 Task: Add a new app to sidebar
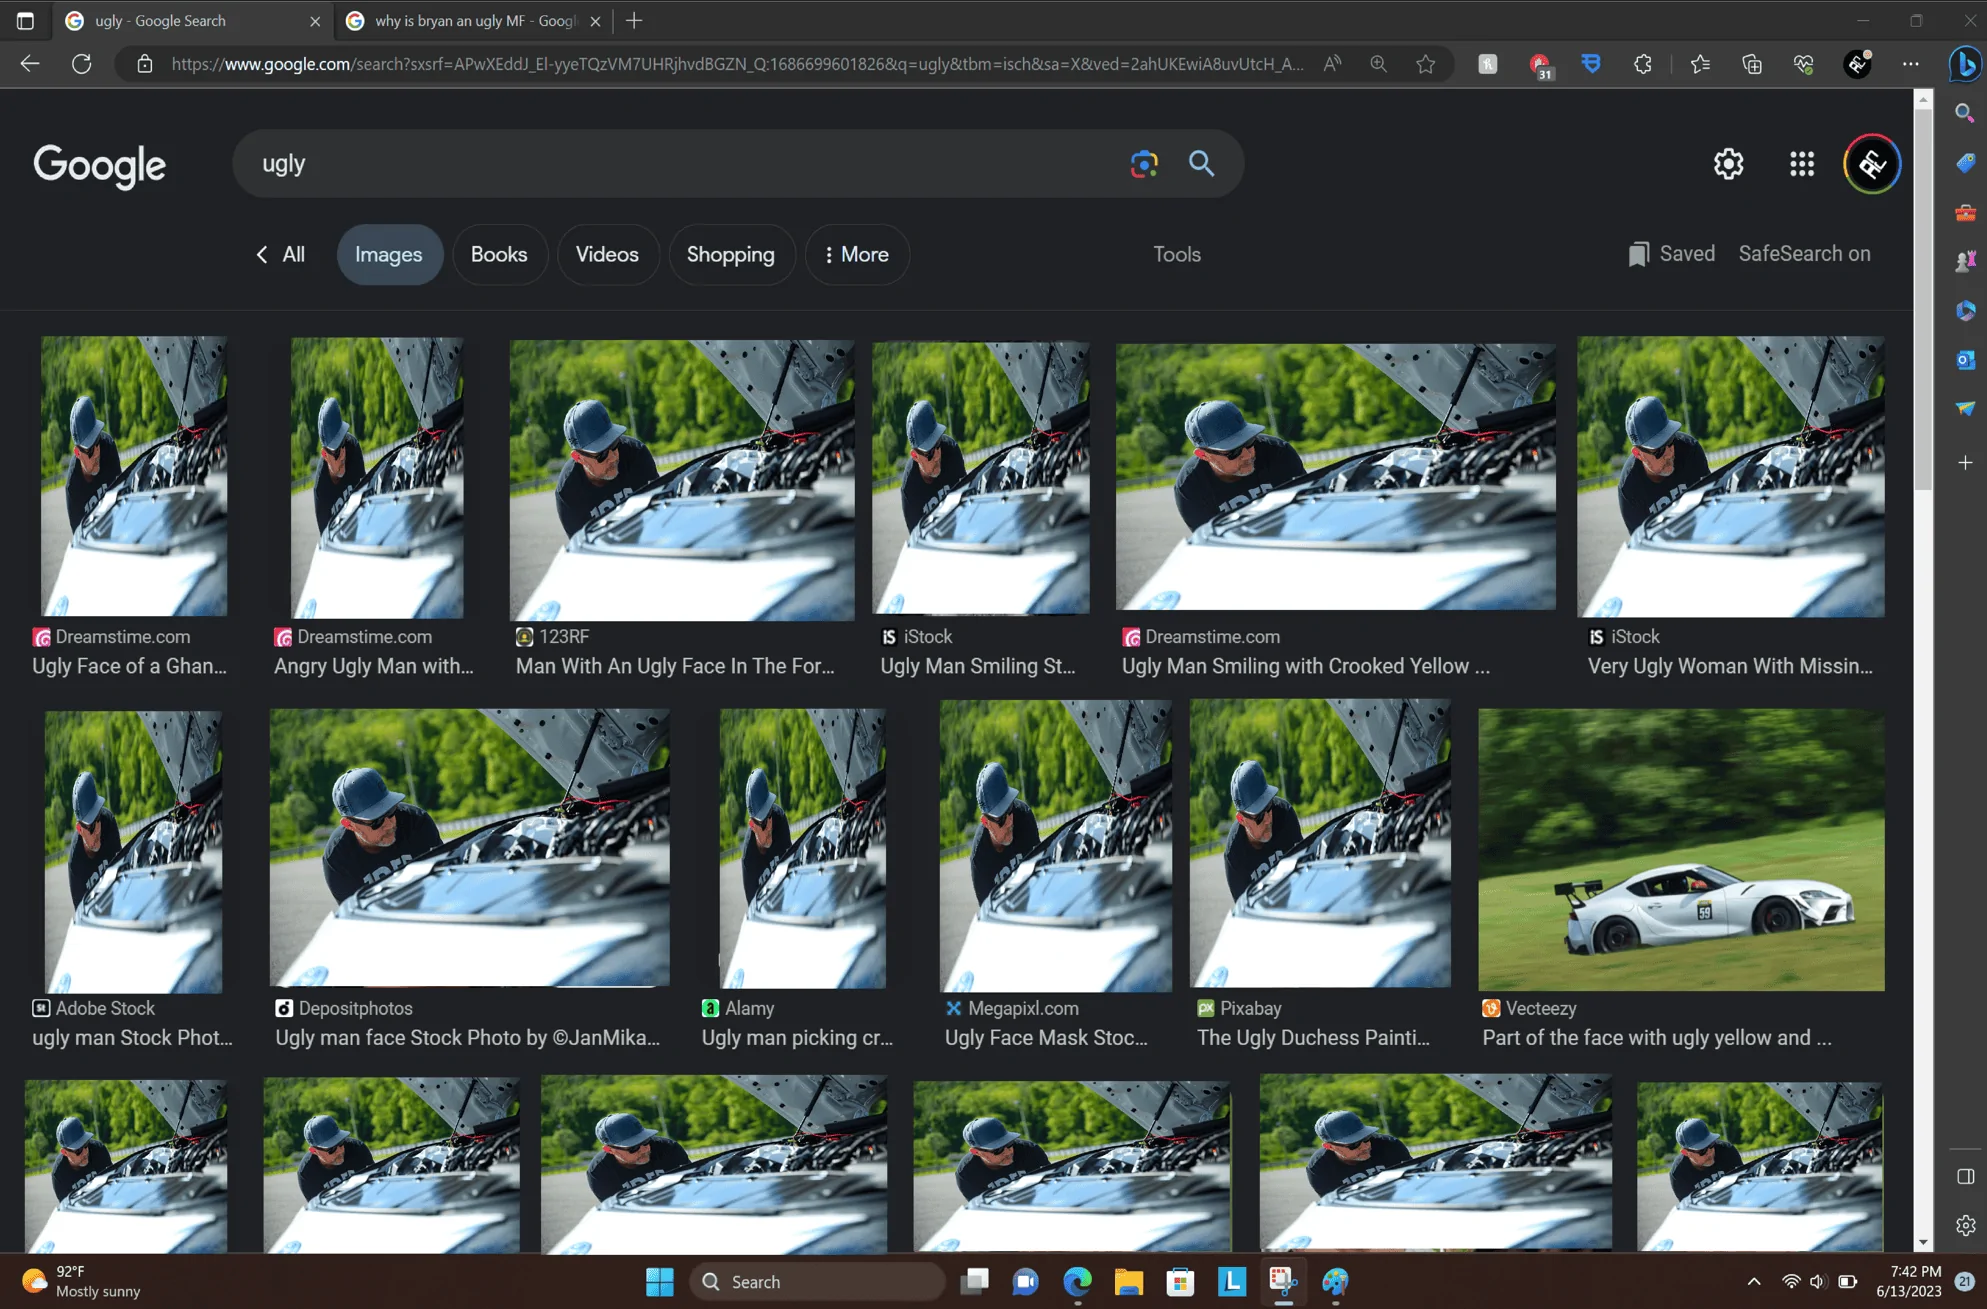pyautogui.click(x=1965, y=463)
